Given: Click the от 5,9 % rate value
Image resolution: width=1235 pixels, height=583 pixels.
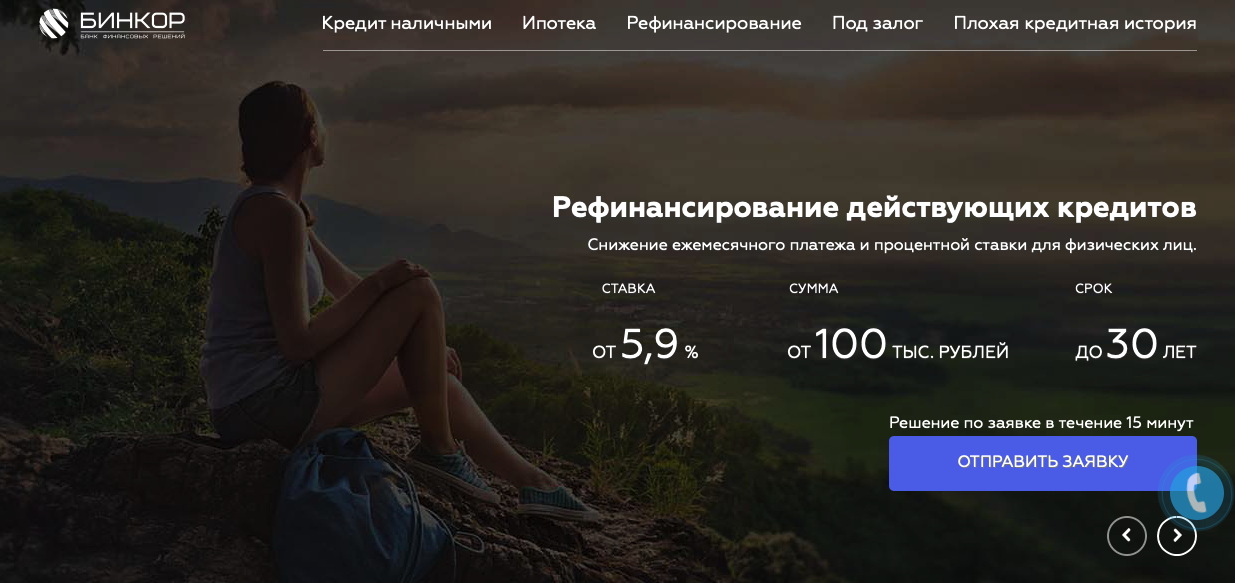Looking at the screenshot, I should [x=645, y=346].
